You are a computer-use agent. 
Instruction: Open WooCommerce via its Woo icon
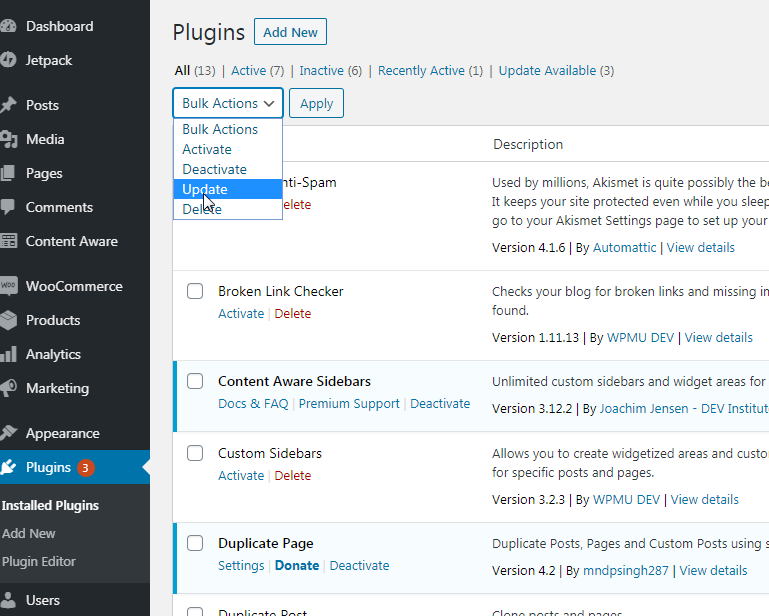point(8,286)
